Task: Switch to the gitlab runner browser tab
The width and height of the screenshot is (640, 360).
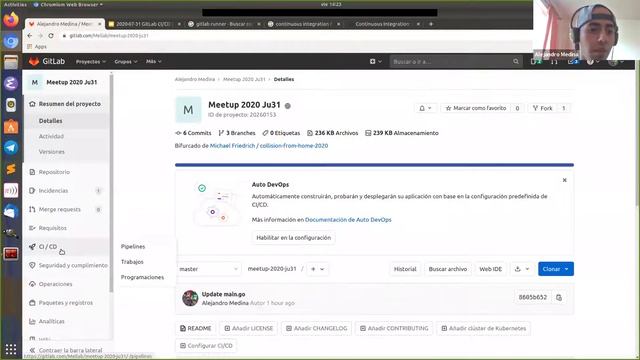Action: coord(224,24)
